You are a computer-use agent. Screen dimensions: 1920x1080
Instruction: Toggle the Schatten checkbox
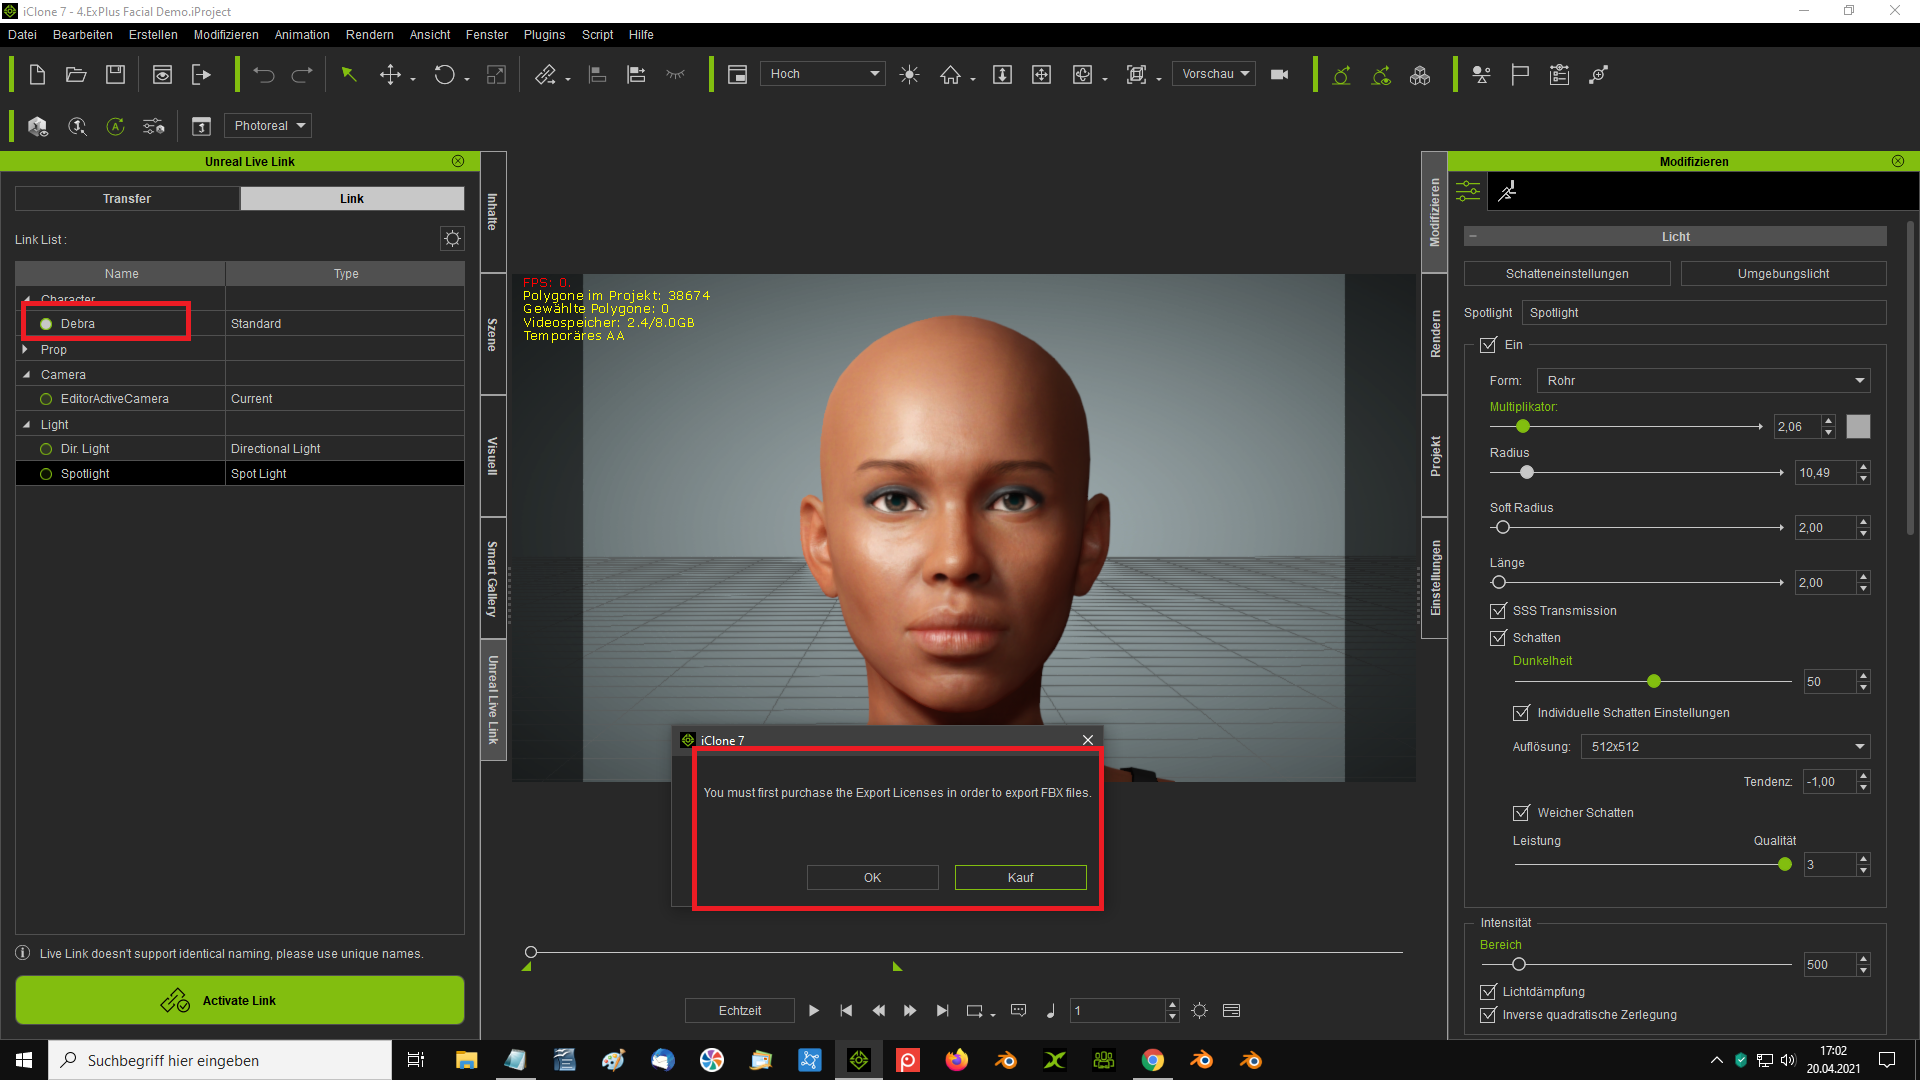tap(1498, 638)
